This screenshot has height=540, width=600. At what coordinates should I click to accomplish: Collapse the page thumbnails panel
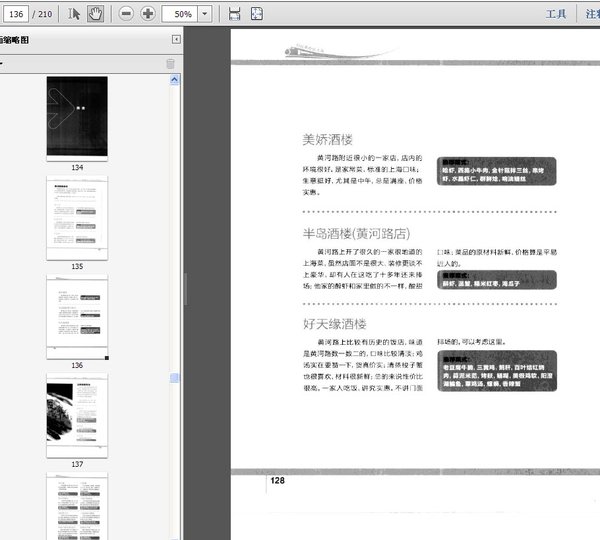(176, 40)
